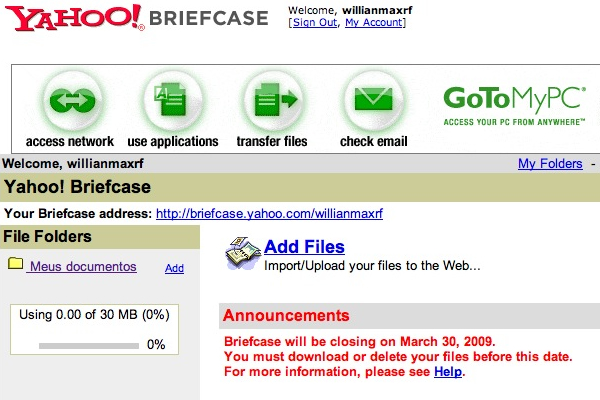Click the transfer files green icon
This screenshot has height=400, width=600.
(271, 101)
